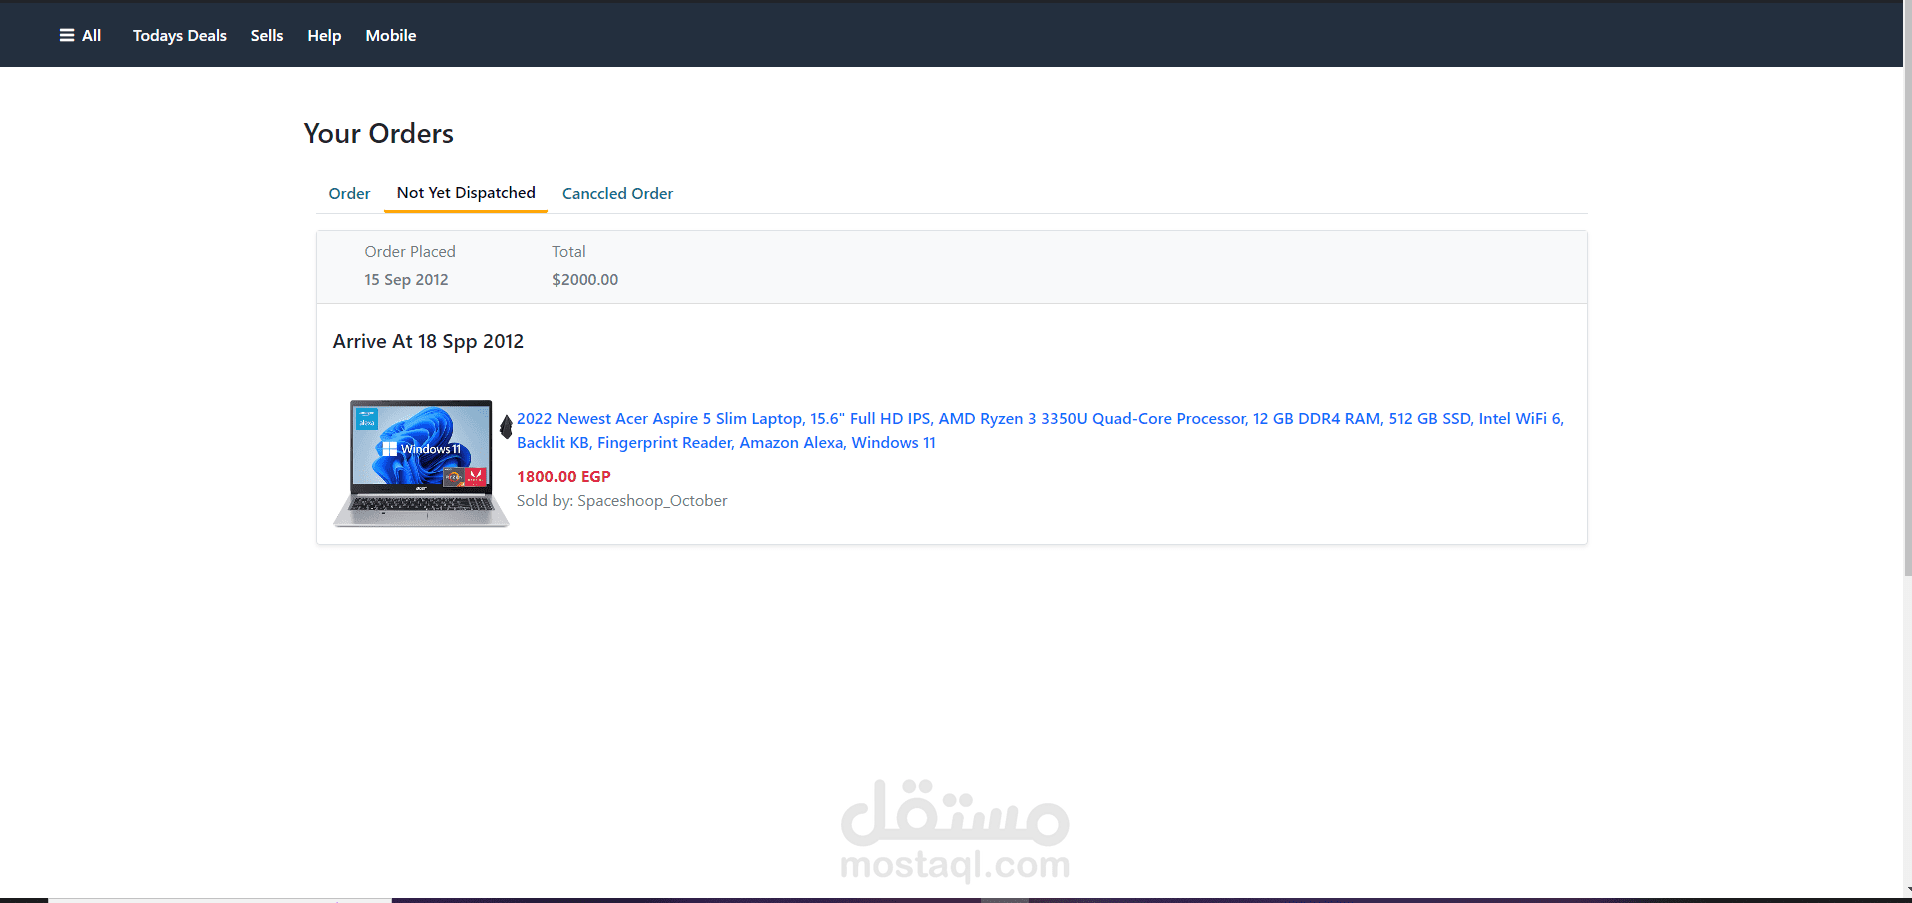This screenshot has width=1912, height=903.
Task: Click the 1800.00 EGP price text
Action: (563, 477)
